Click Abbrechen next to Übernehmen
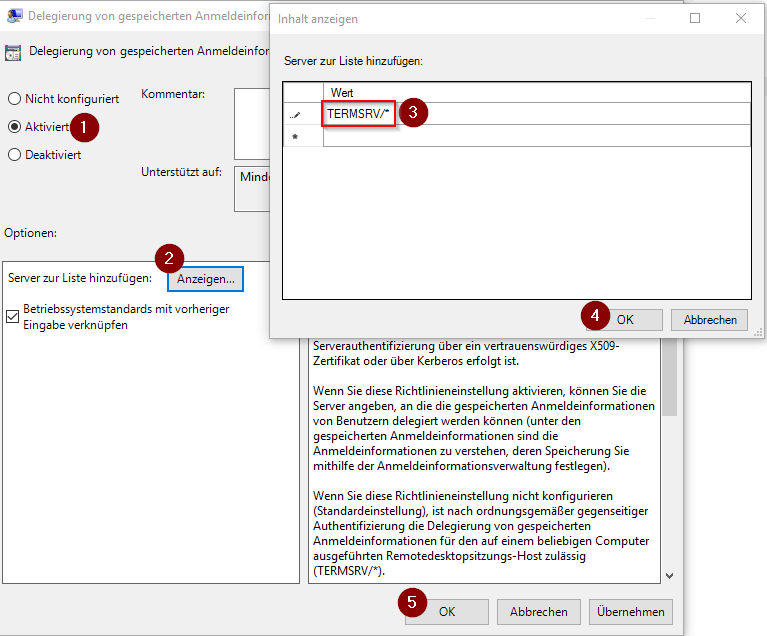Screen dimensions: 767x636 (x=538, y=612)
